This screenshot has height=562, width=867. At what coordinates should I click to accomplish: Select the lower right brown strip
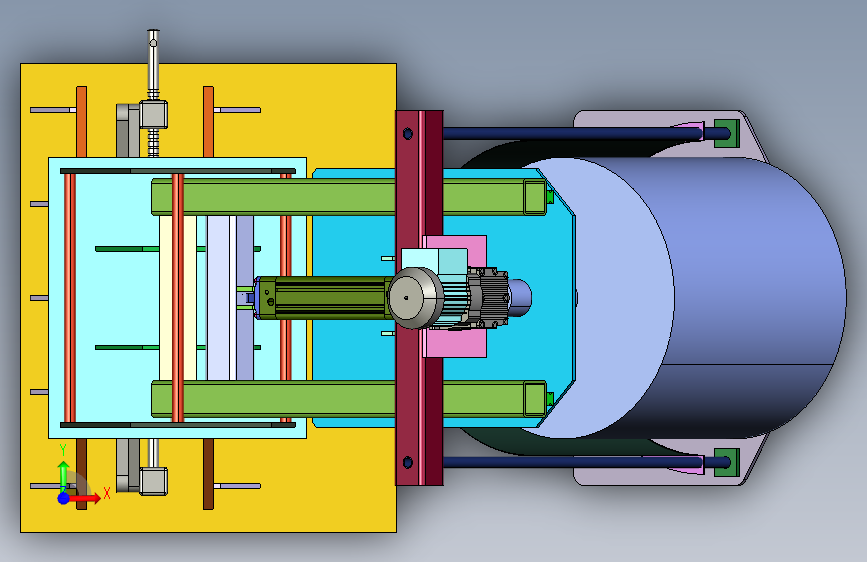(208, 474)
